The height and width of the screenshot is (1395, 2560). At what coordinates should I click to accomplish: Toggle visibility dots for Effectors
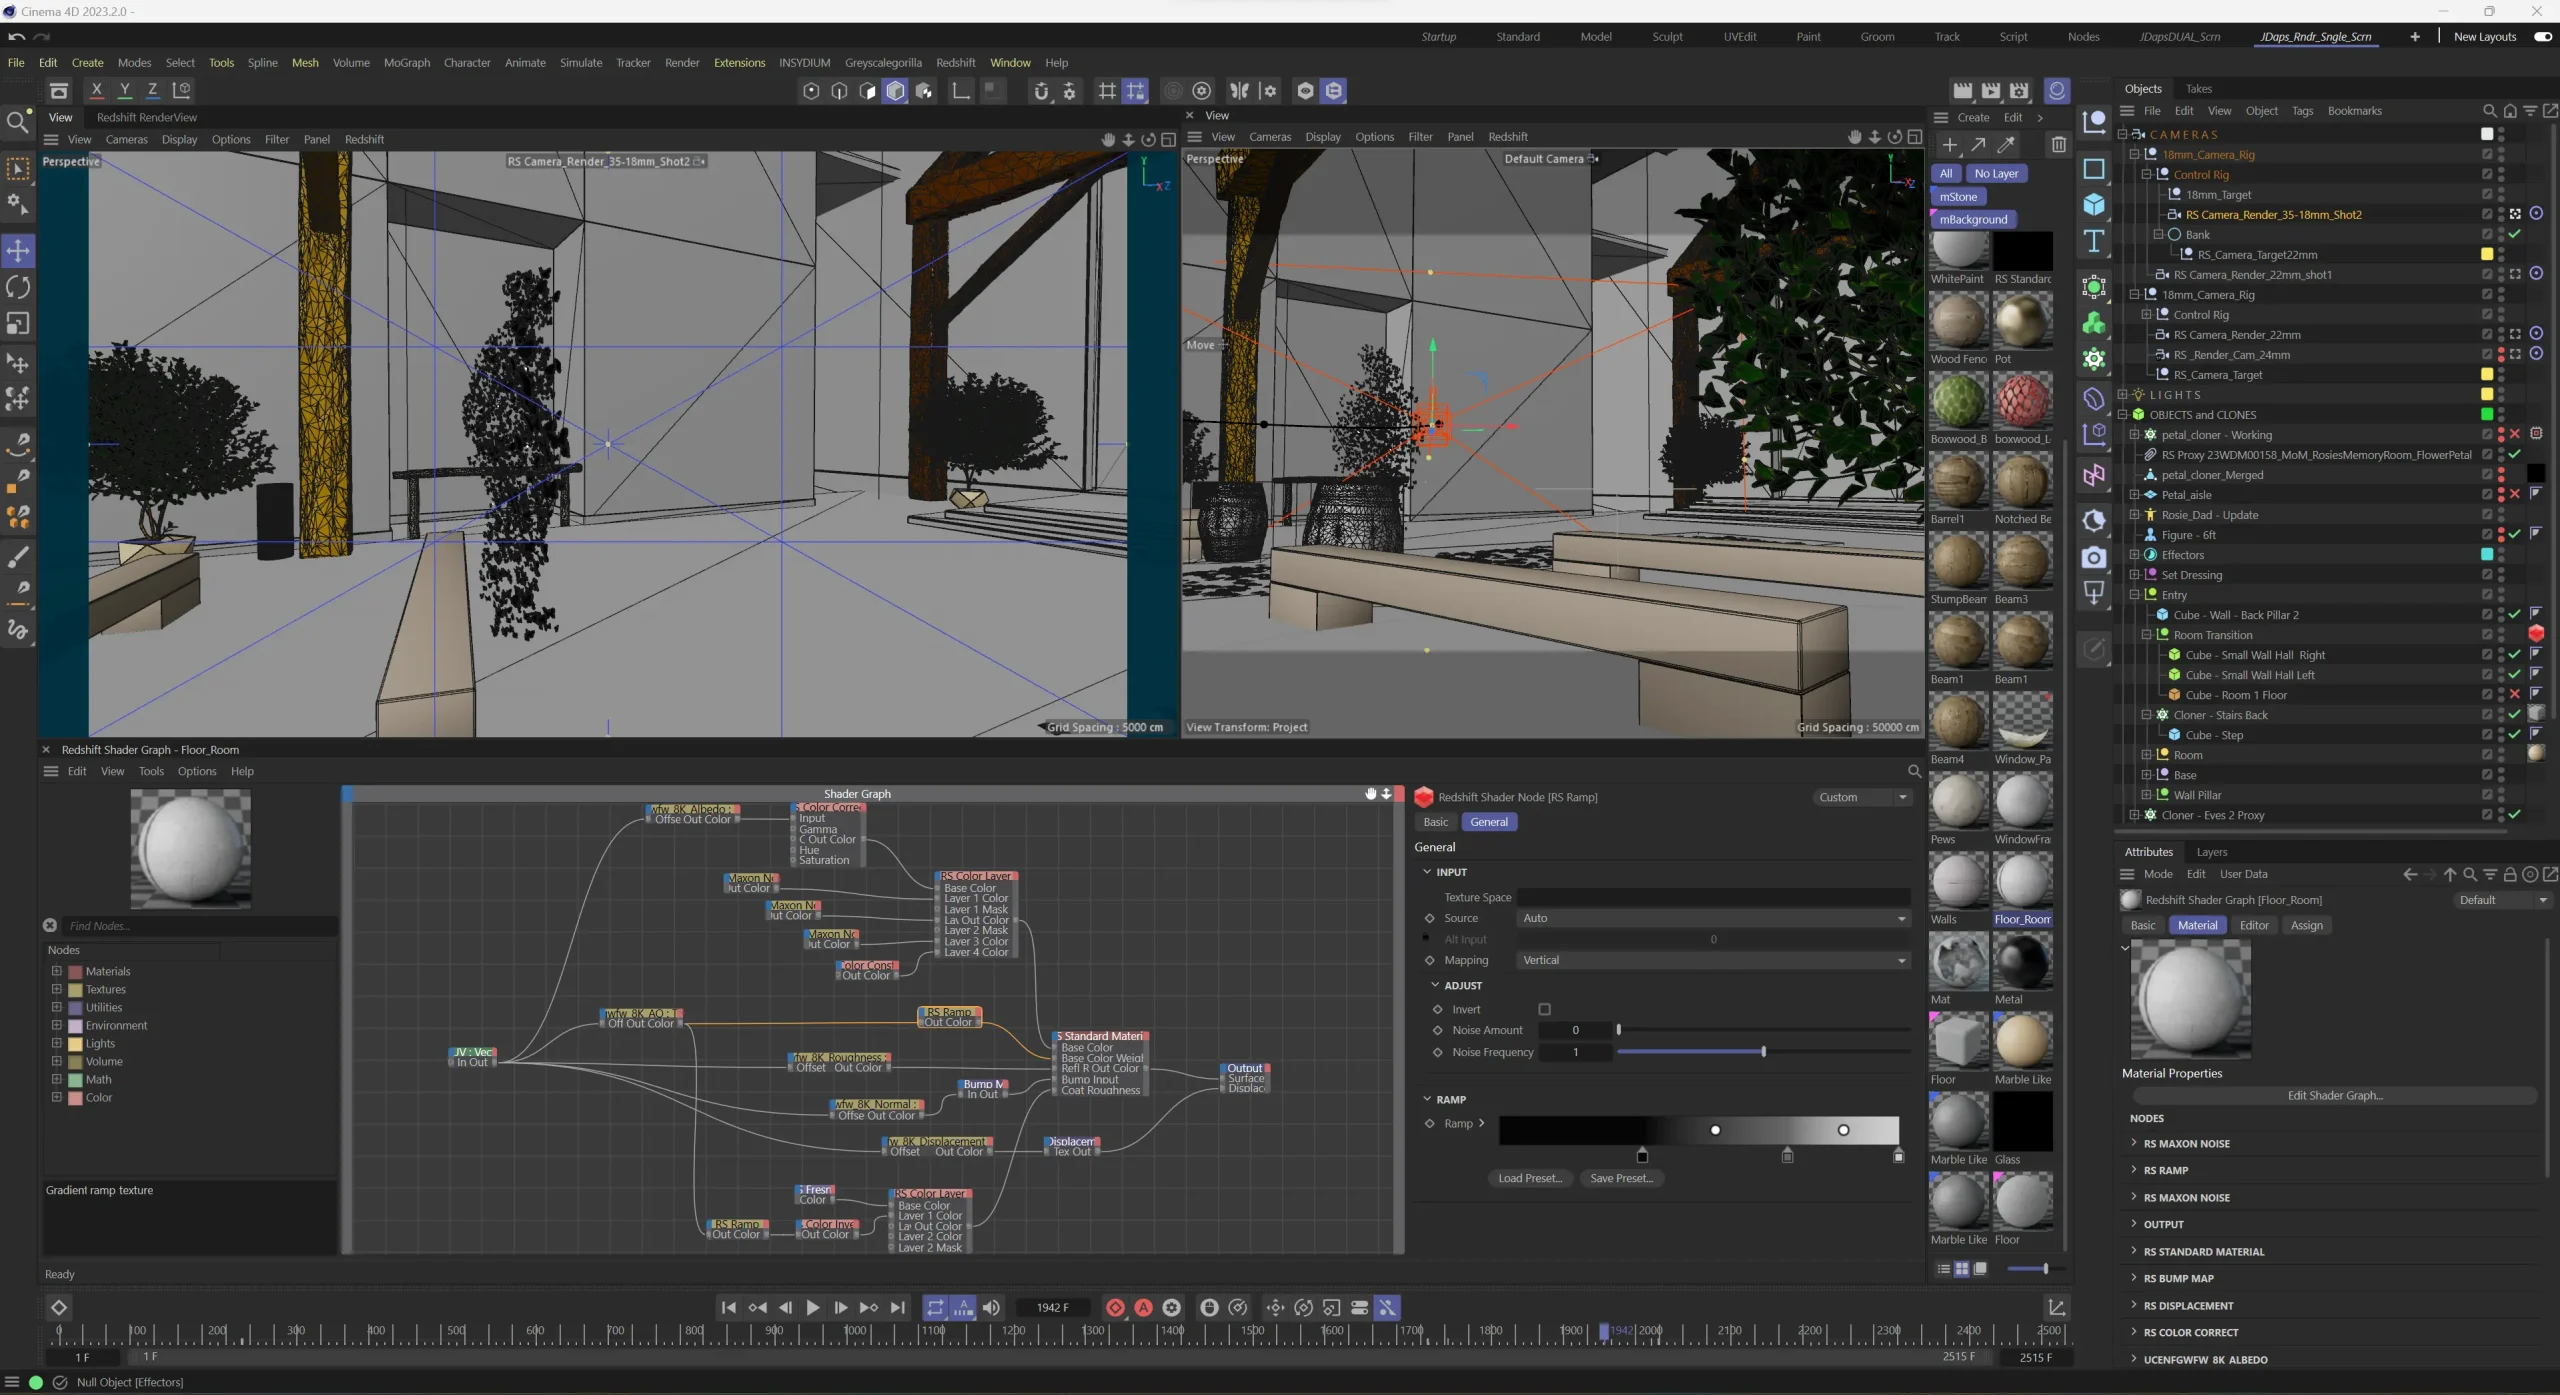coord(2501,555)
